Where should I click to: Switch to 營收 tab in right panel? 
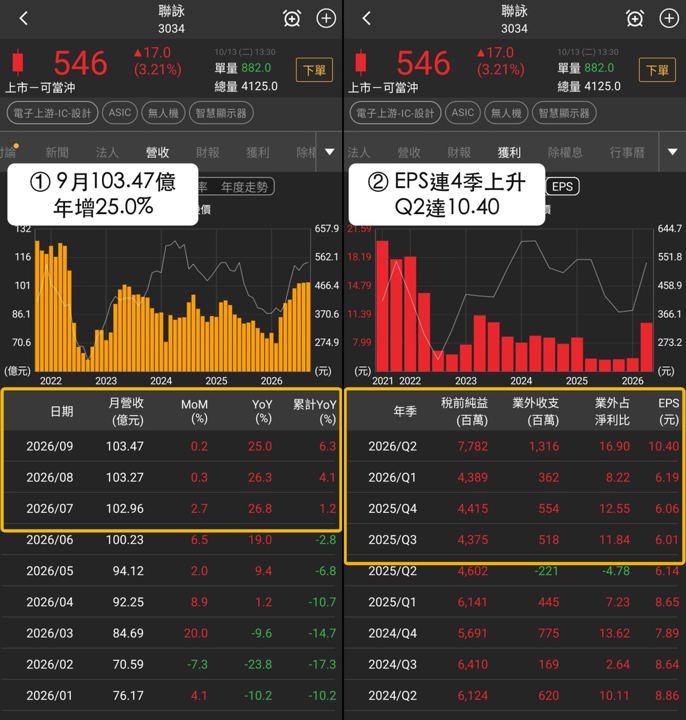(x=409, y=152)
